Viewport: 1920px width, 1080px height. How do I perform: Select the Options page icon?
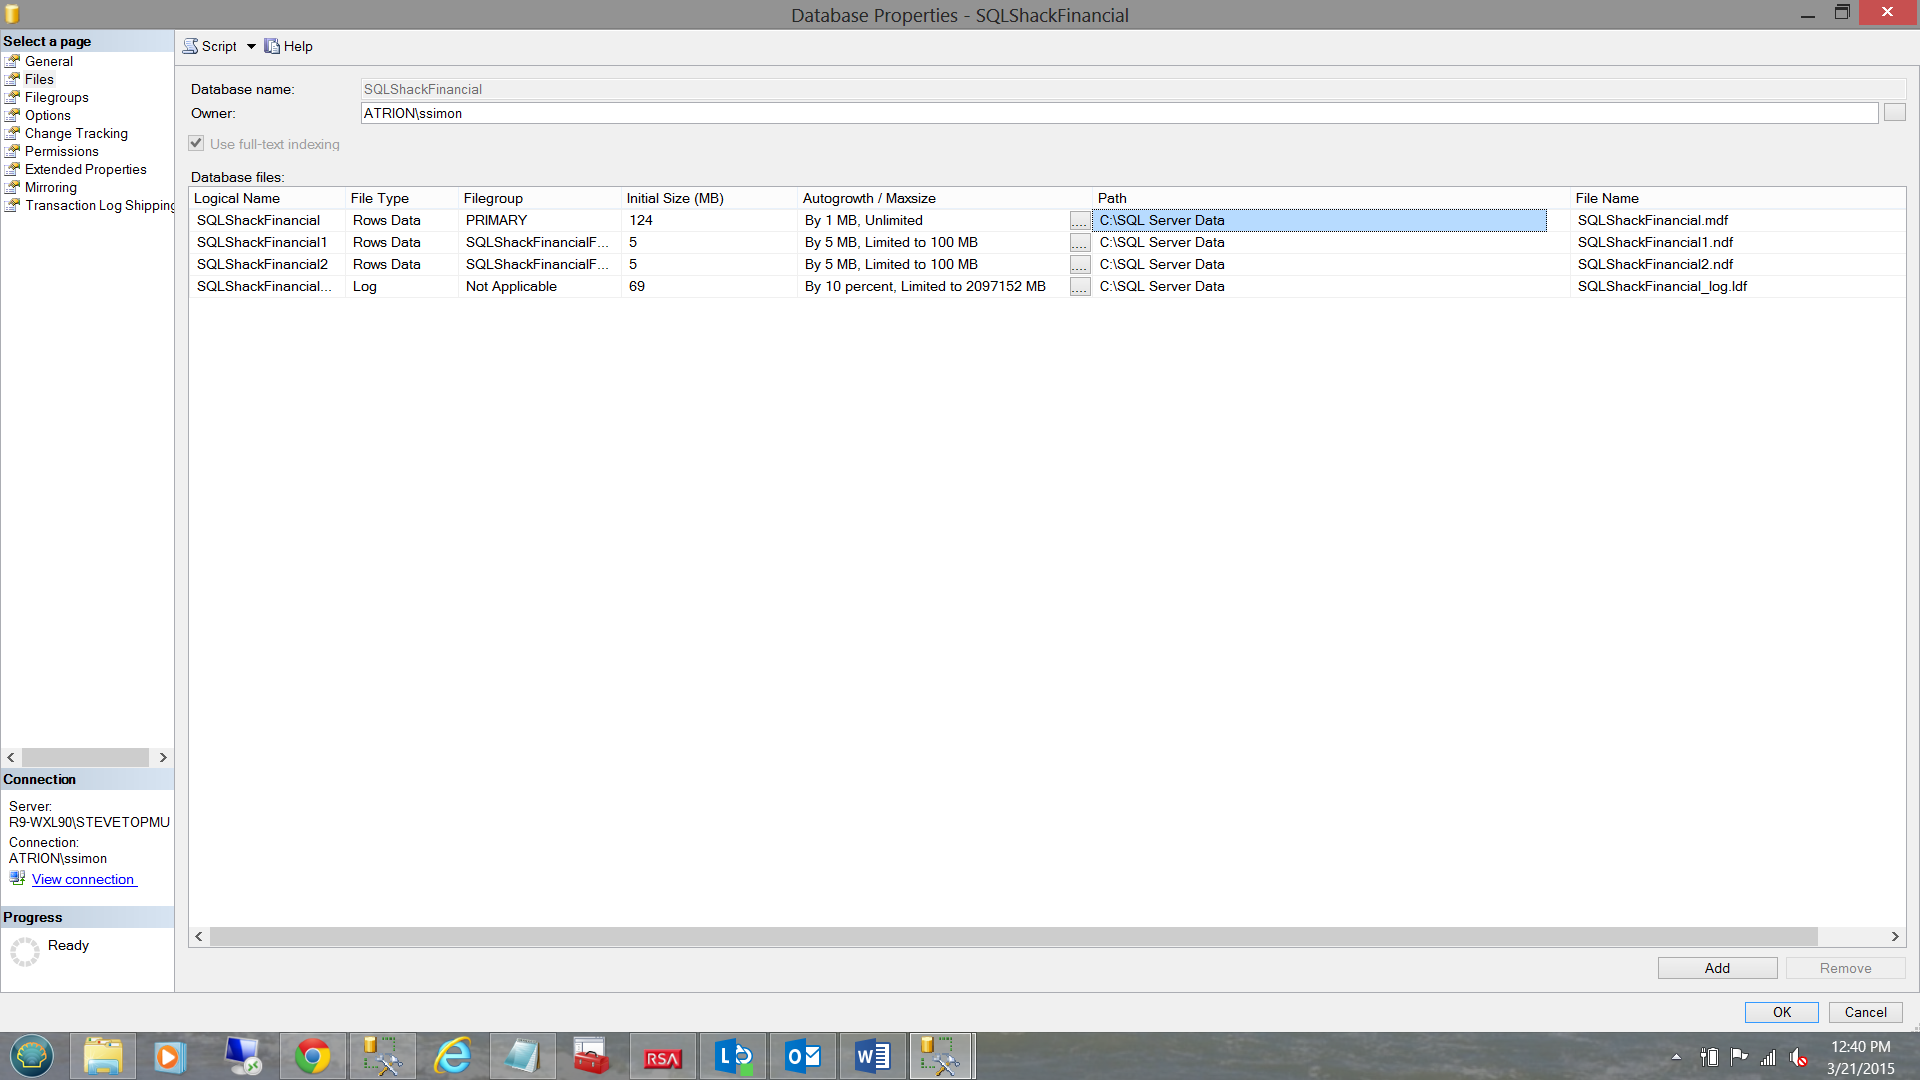tap(12, 115)
